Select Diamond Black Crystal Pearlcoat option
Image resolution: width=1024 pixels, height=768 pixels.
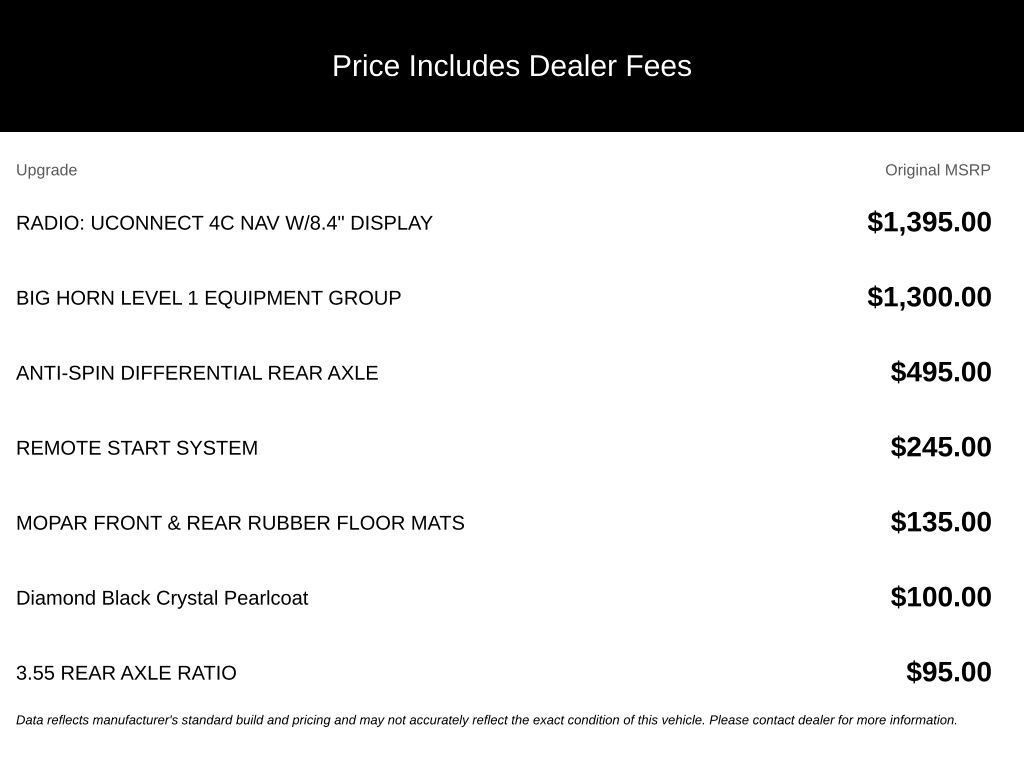coord(162,598)
